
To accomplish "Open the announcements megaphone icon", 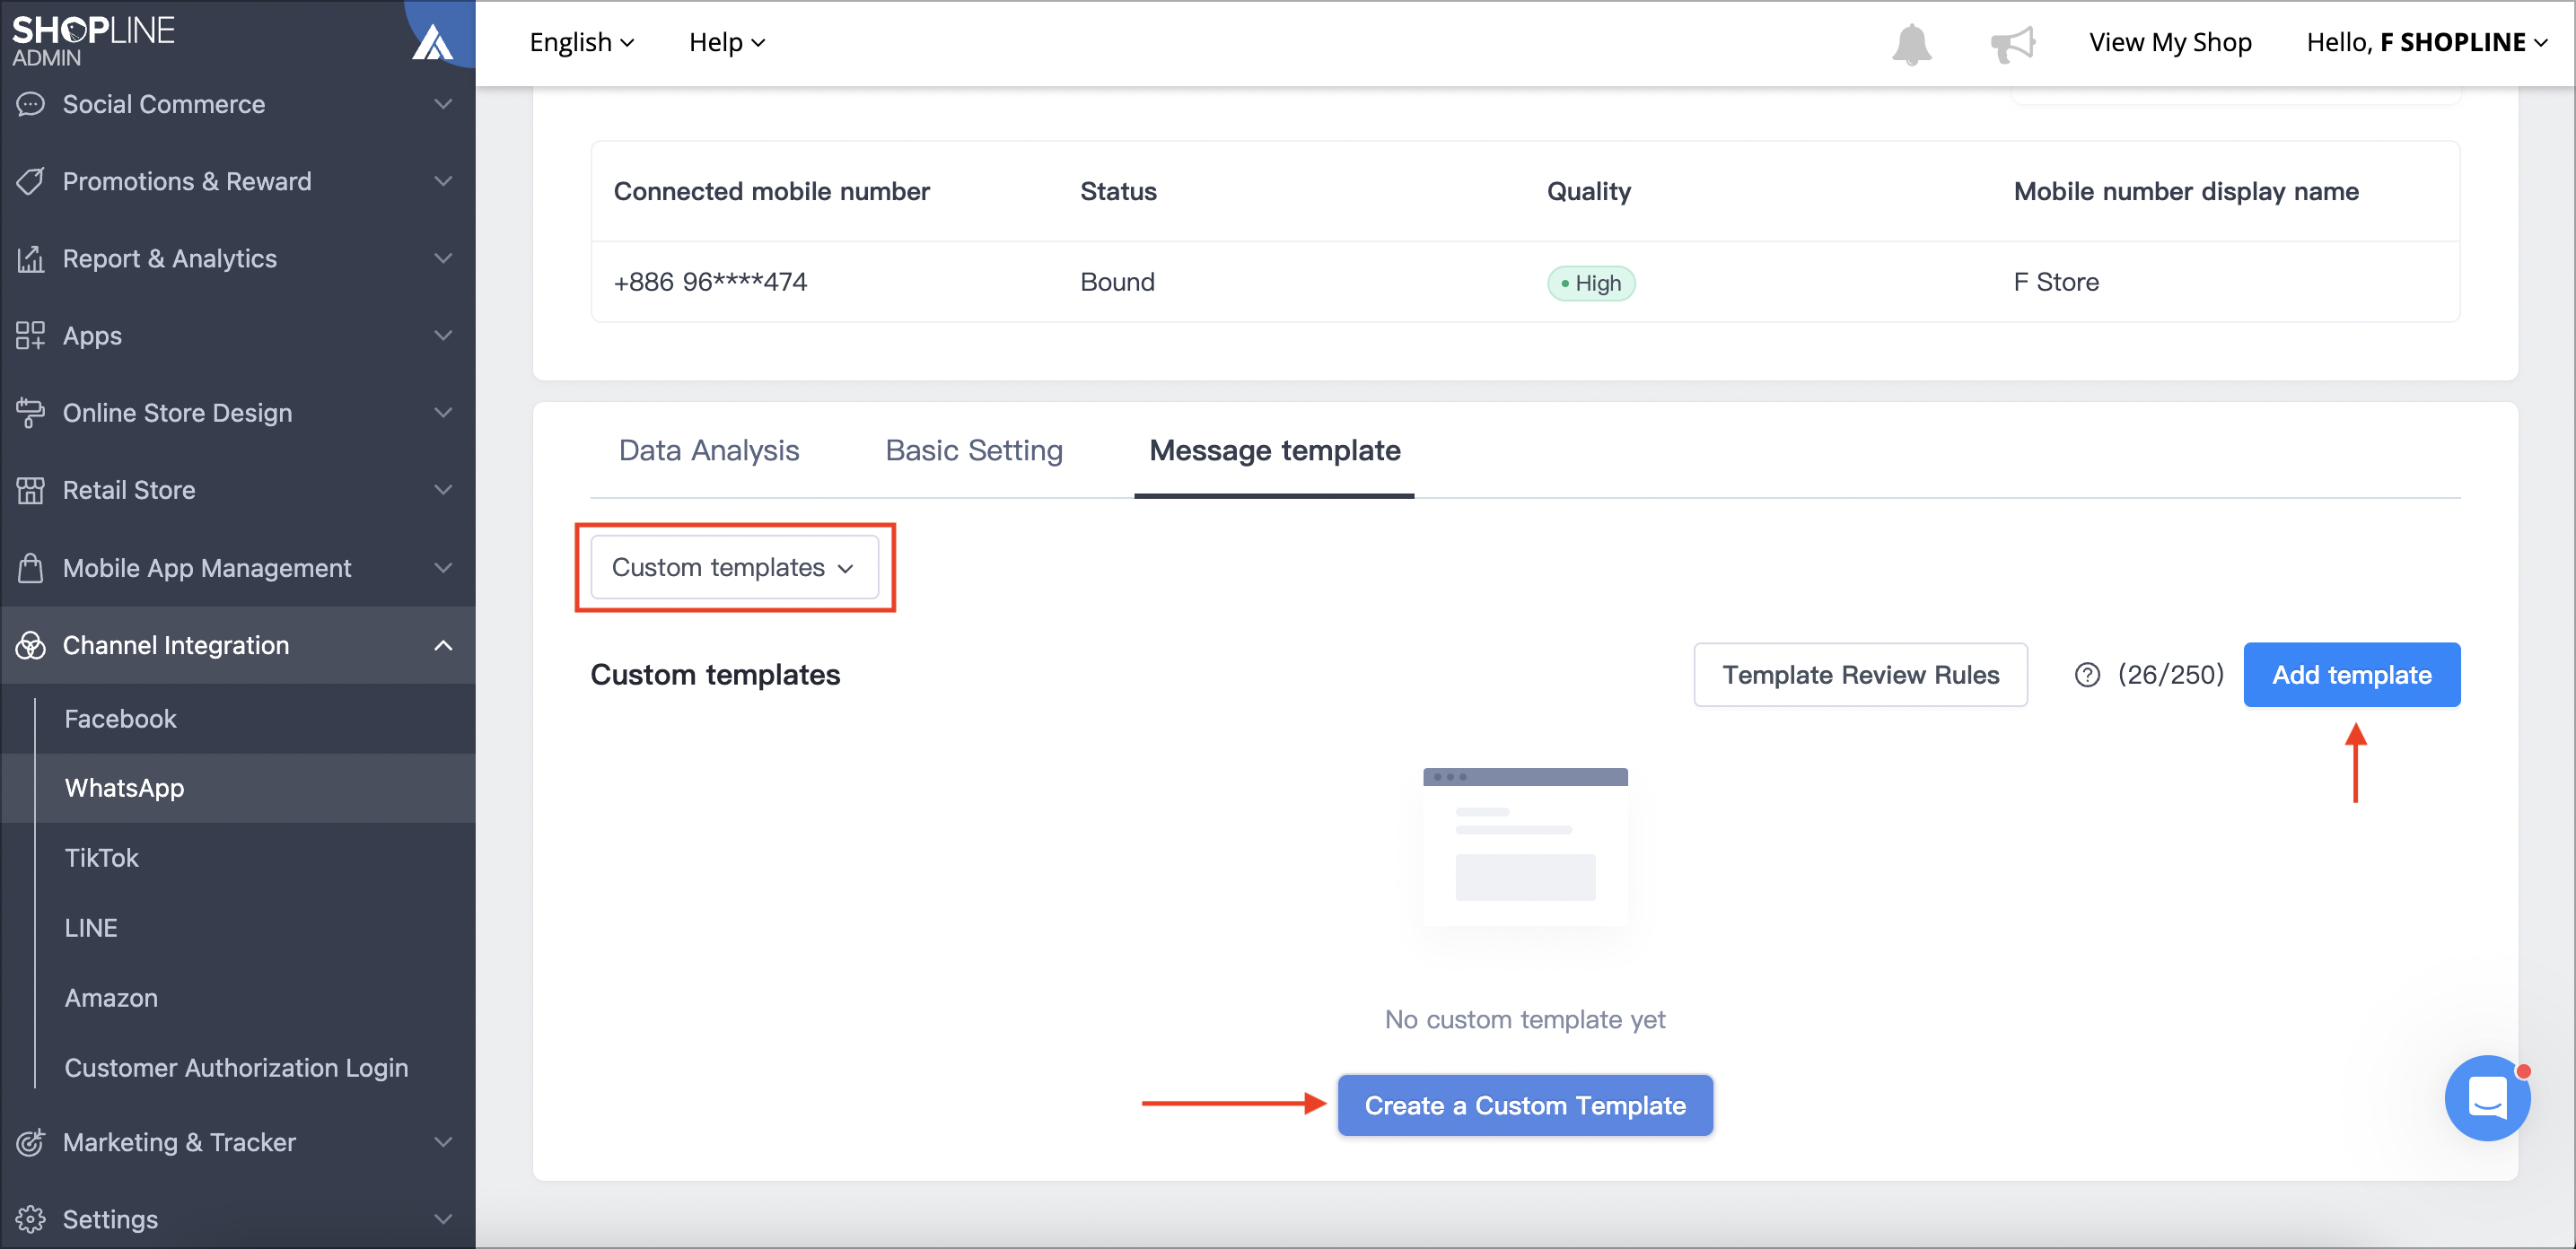I will pyautogui.click(x=2012, y=43).
